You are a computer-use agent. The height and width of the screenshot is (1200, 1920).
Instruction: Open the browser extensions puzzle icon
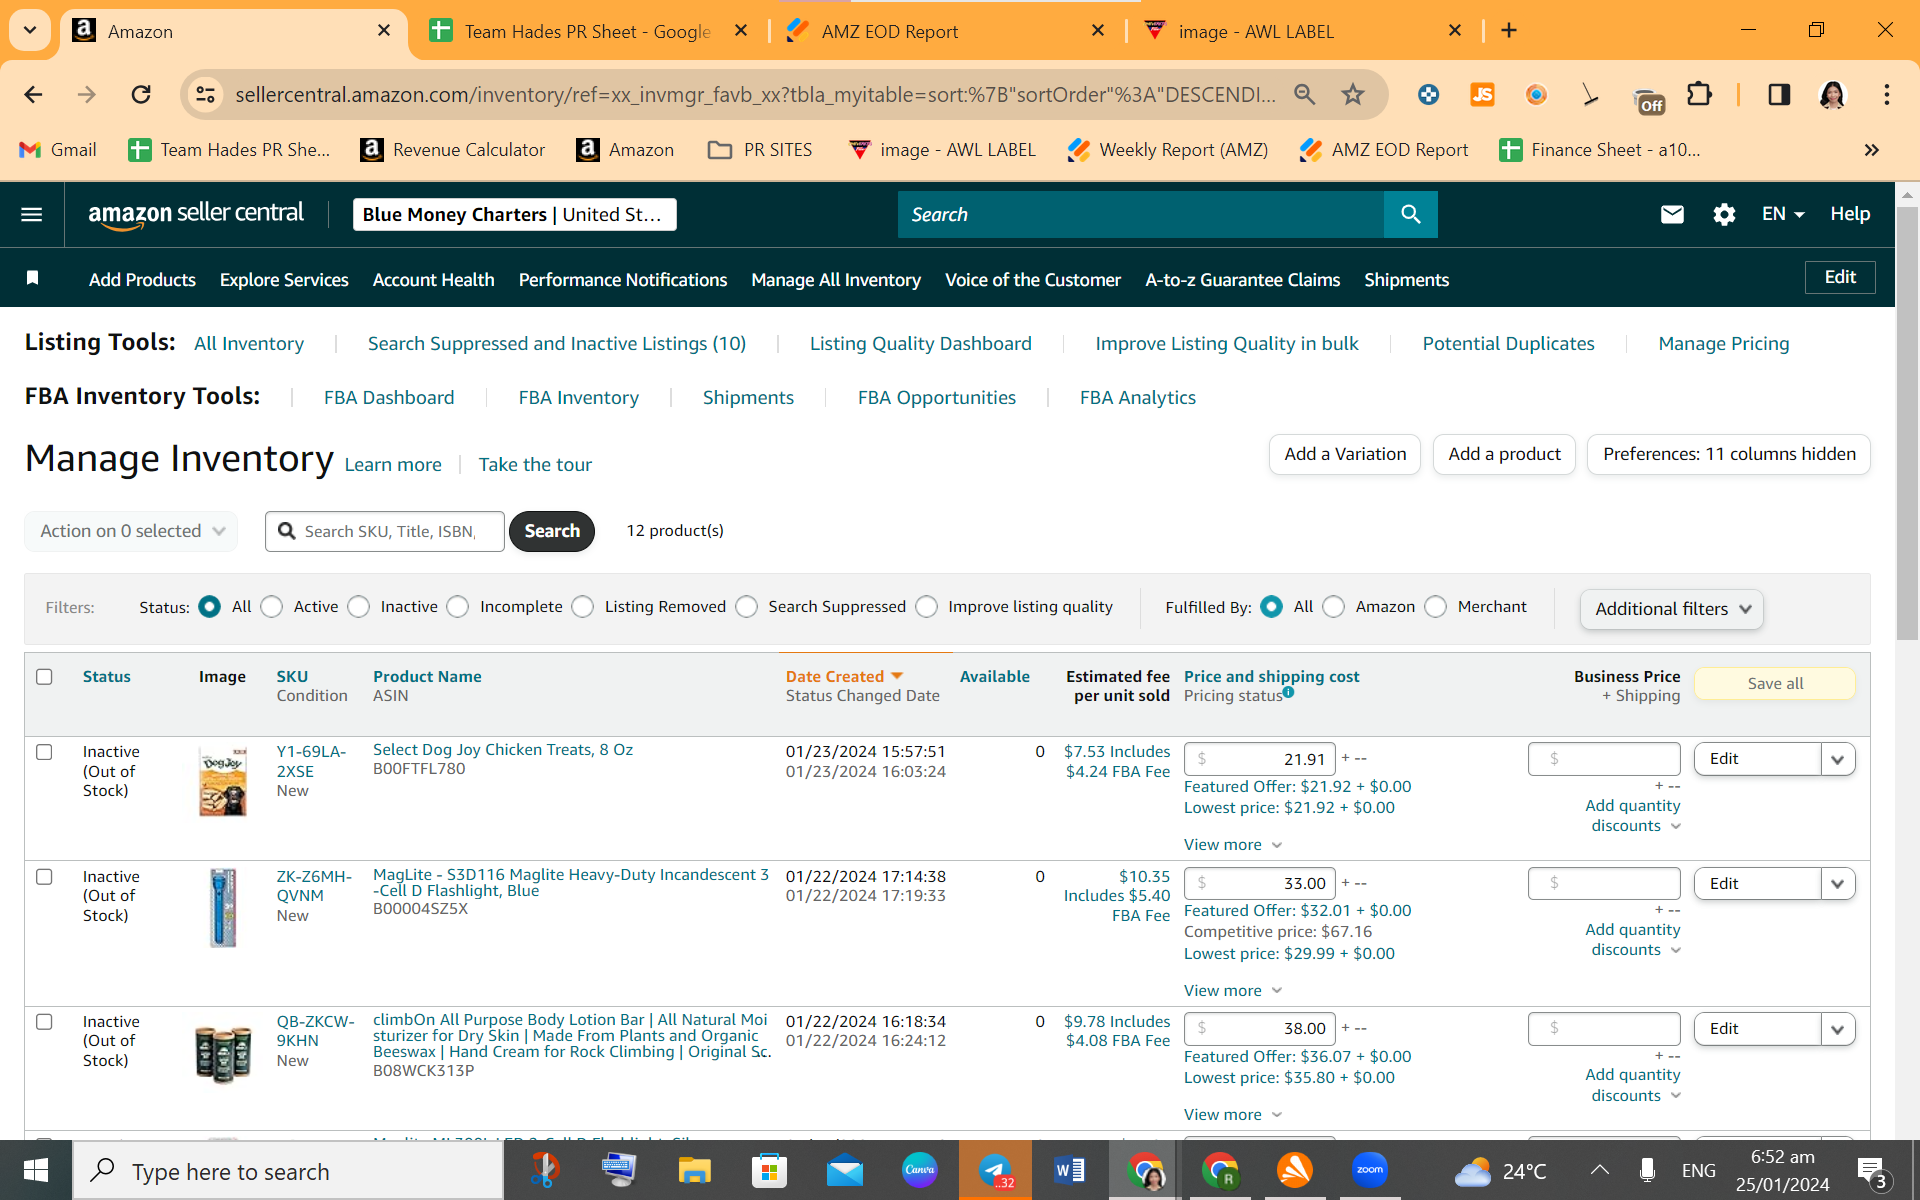point(1699,95)
